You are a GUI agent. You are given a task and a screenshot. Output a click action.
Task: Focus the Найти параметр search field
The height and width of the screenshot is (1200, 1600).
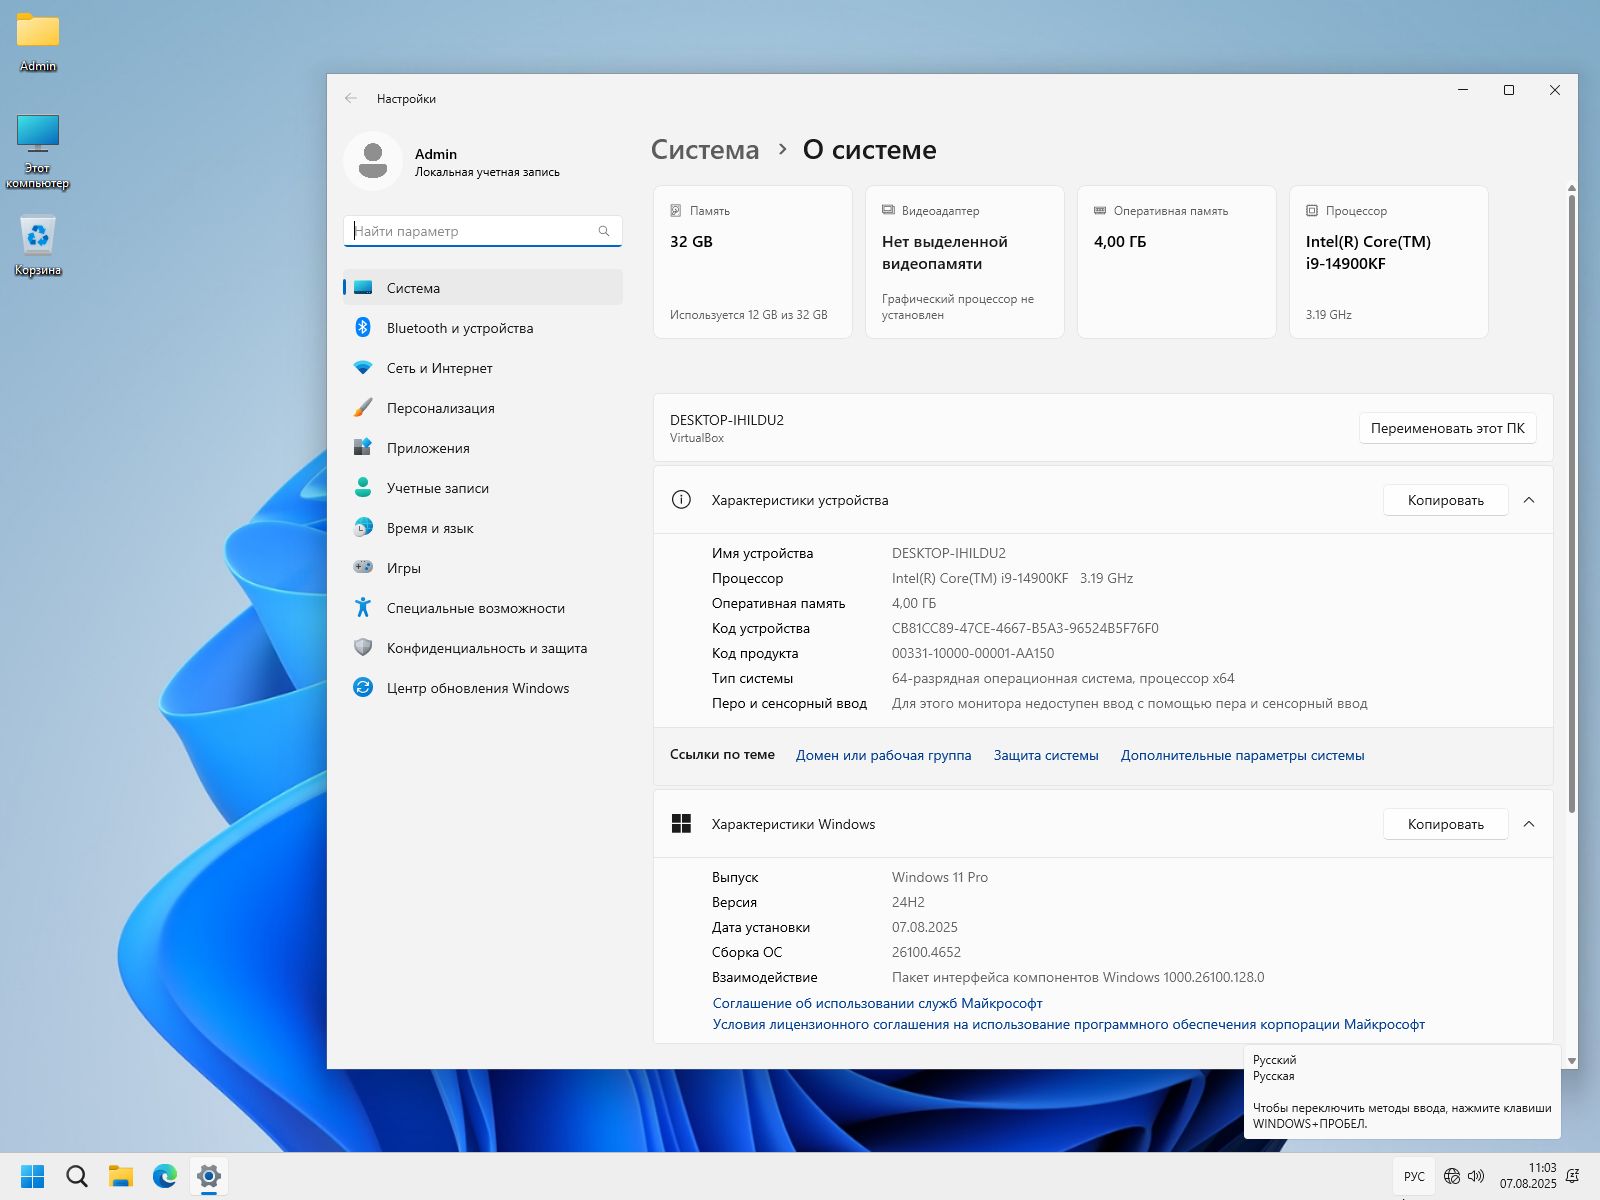click(483, 231)
